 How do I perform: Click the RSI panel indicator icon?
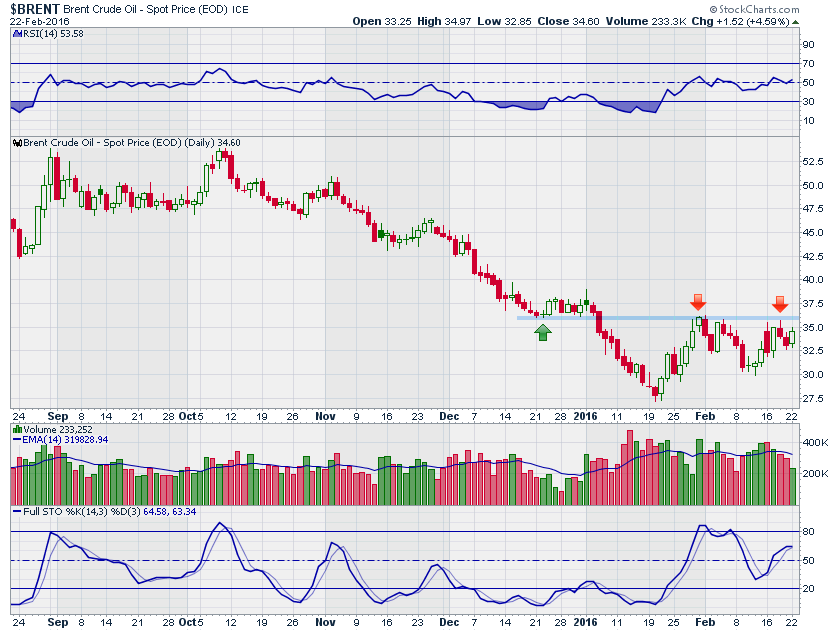[16, 33]
